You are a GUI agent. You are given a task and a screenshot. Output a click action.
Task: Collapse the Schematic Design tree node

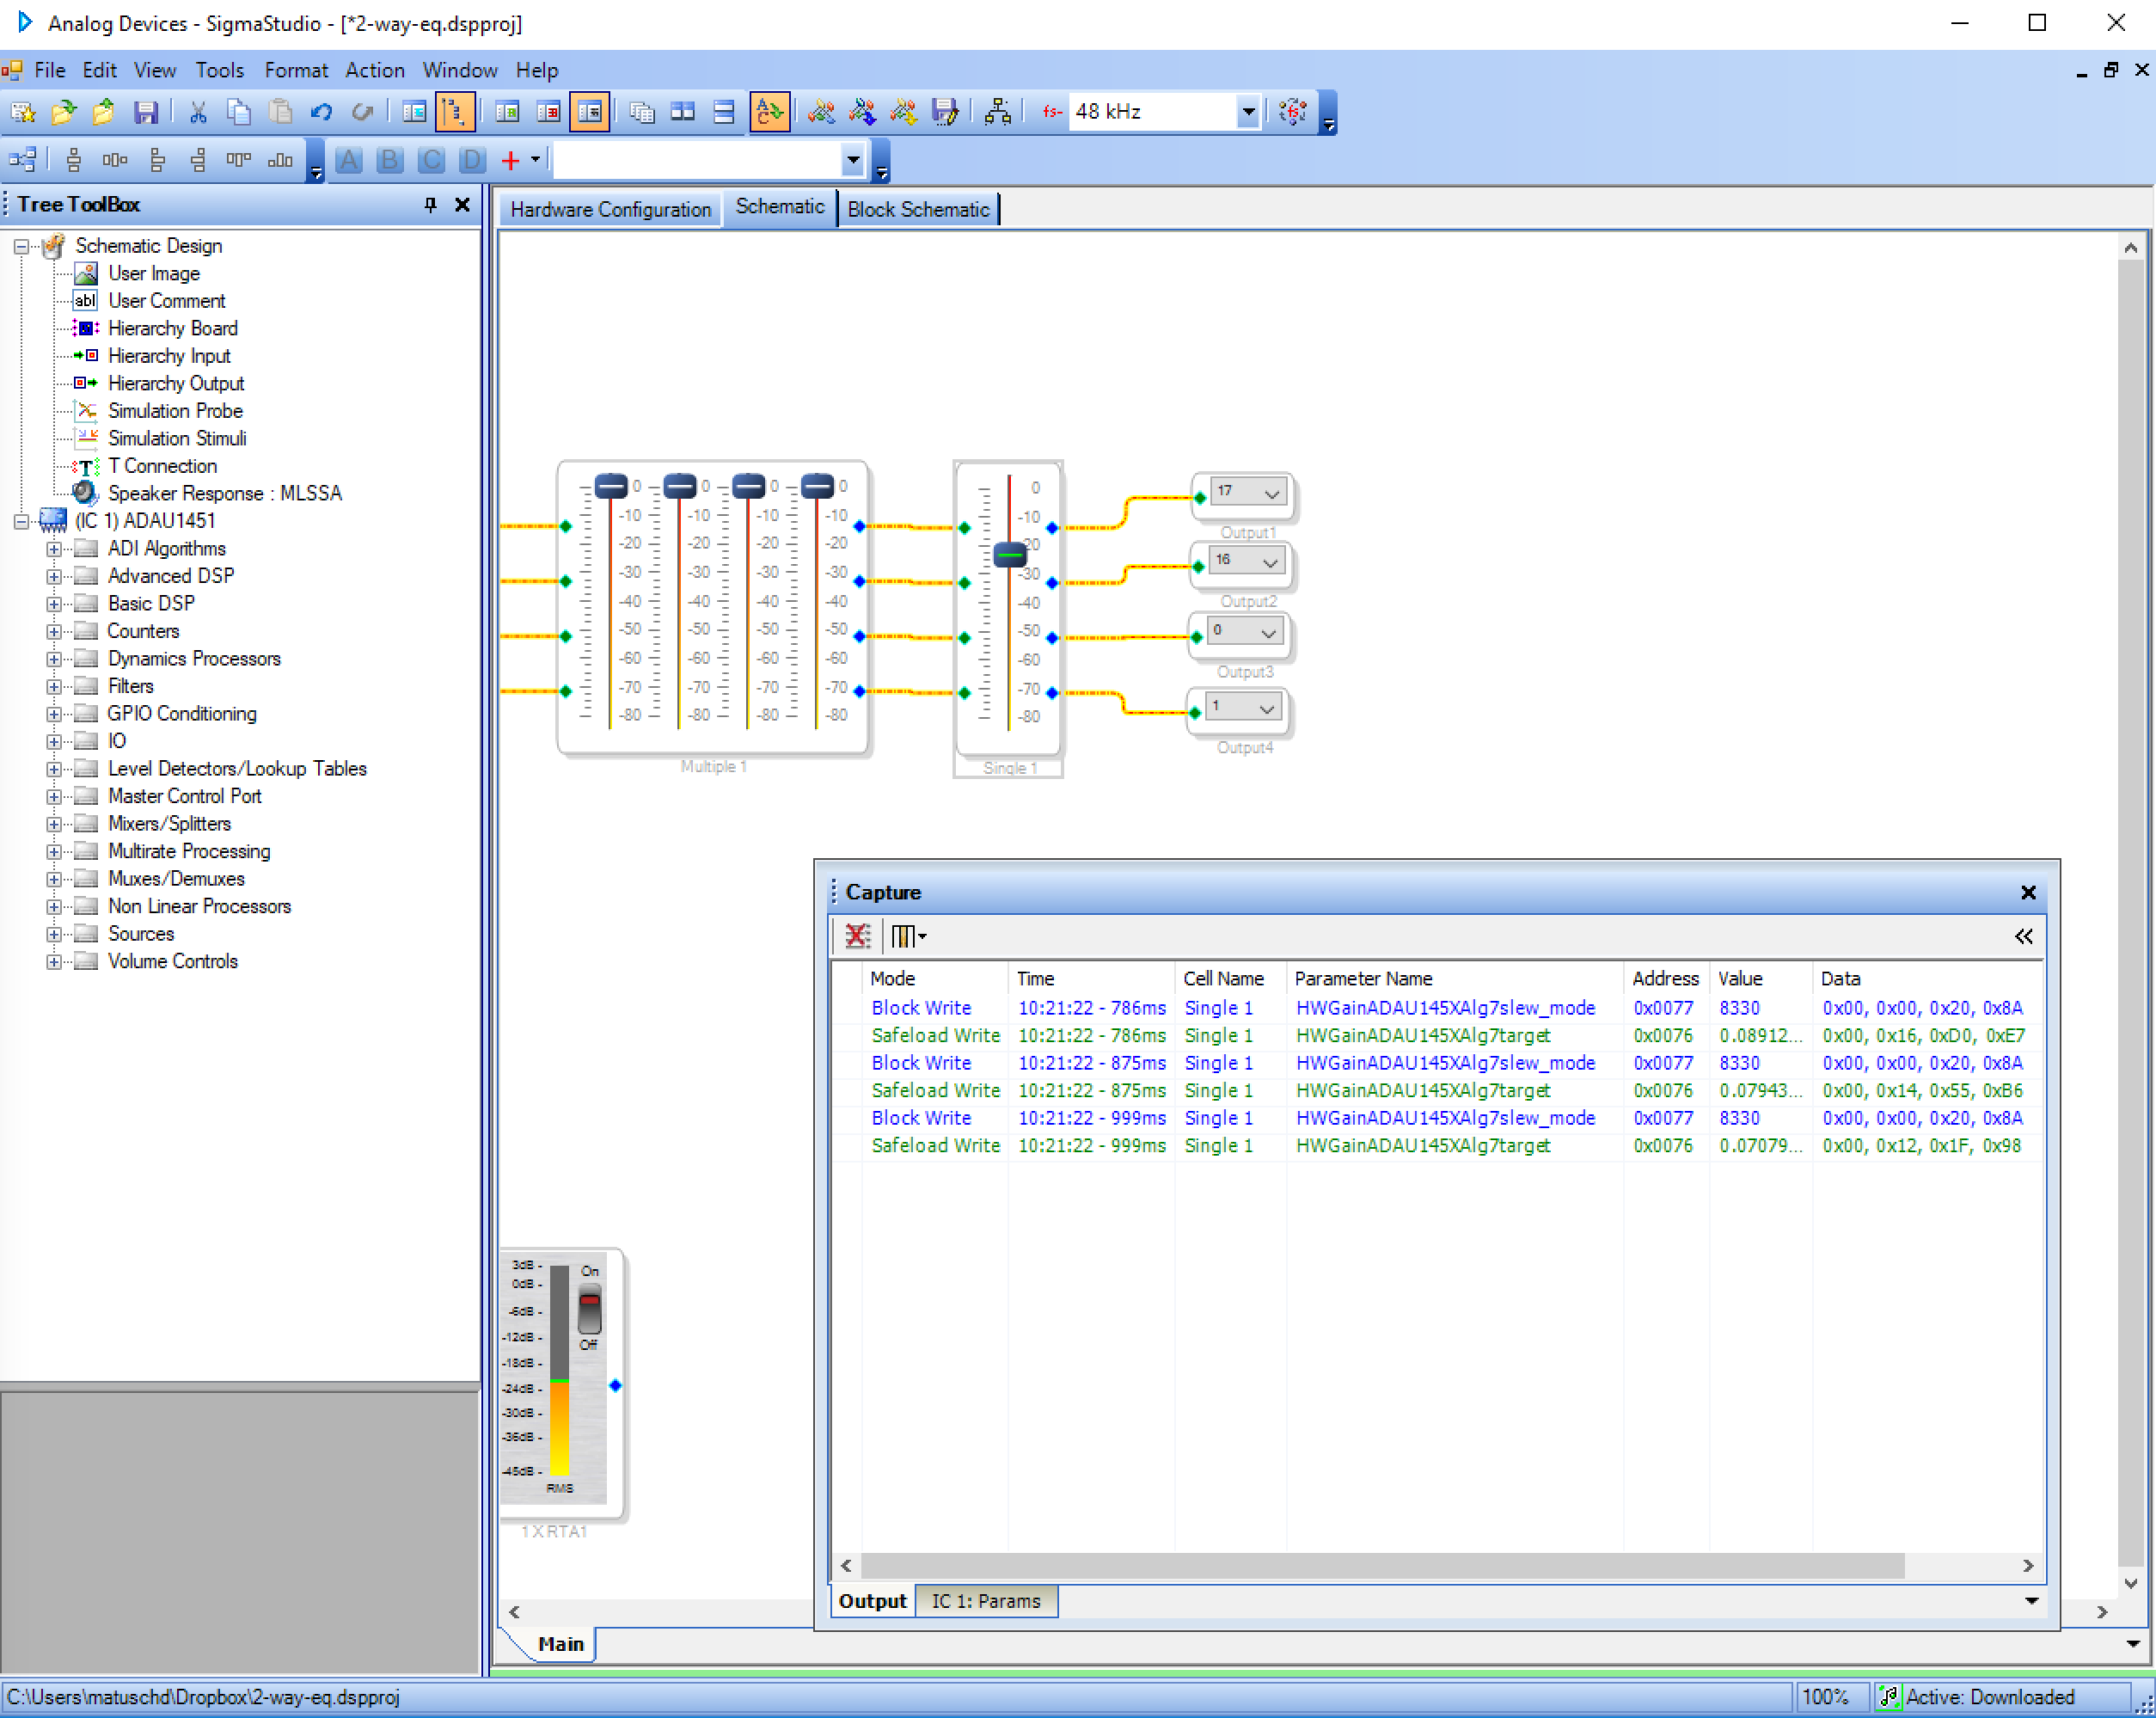tap(21, 246)
